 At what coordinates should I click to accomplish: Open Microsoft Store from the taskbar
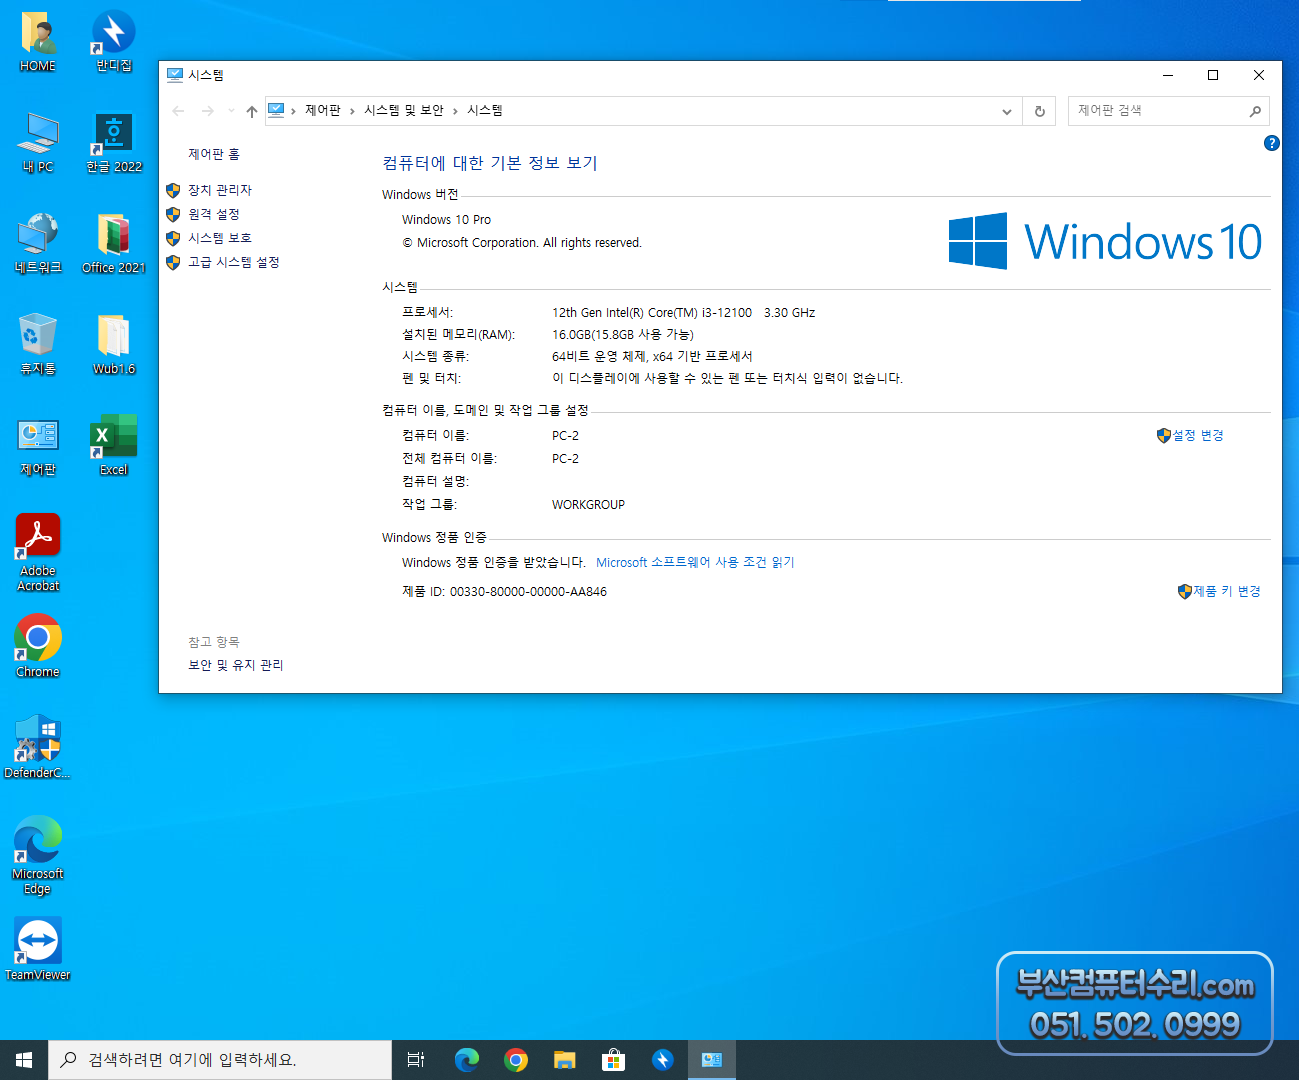pyautogui.click(x=614, y=1060)
